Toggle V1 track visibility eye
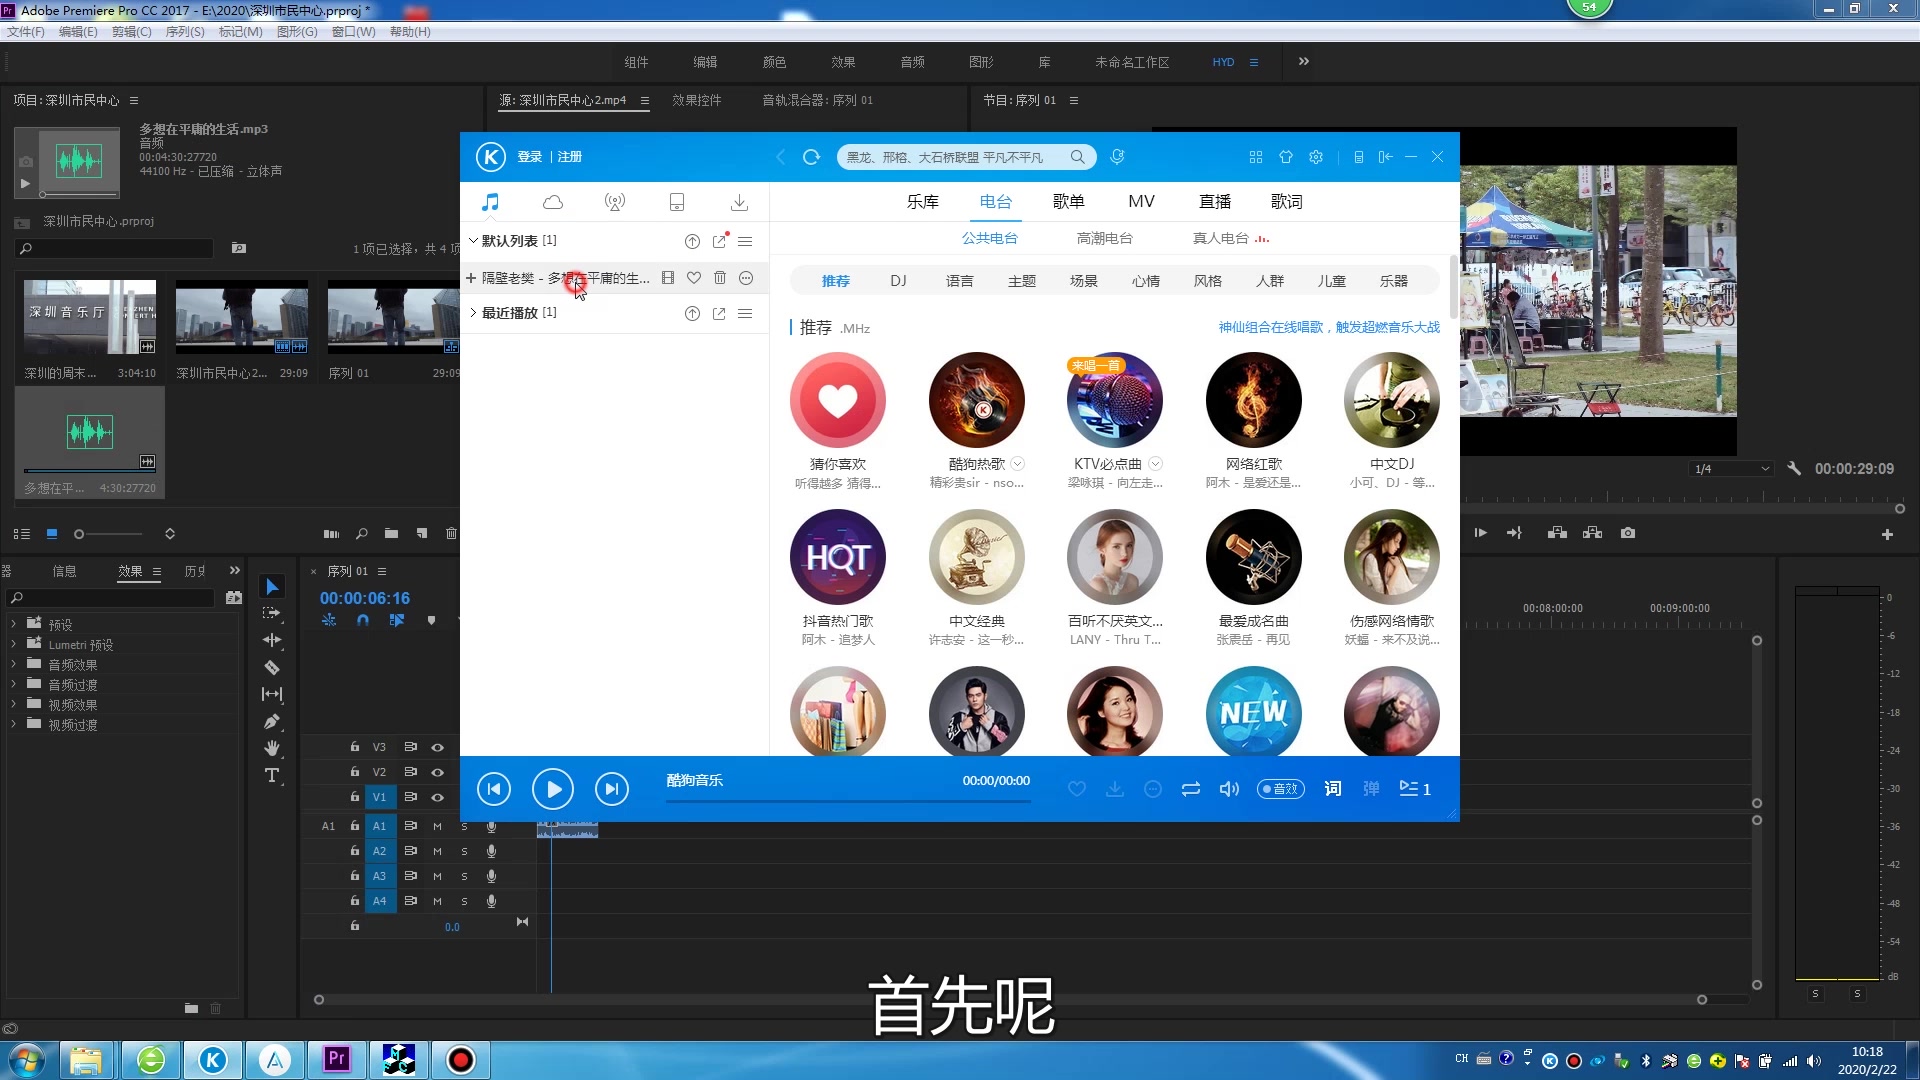The image size is (1920, 1080). tap(437, 797)
